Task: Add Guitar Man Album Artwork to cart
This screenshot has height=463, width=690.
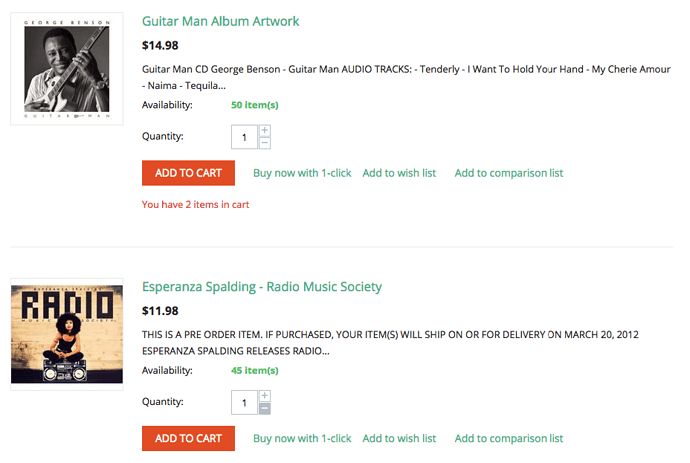Action: click(x=188, y=173)
